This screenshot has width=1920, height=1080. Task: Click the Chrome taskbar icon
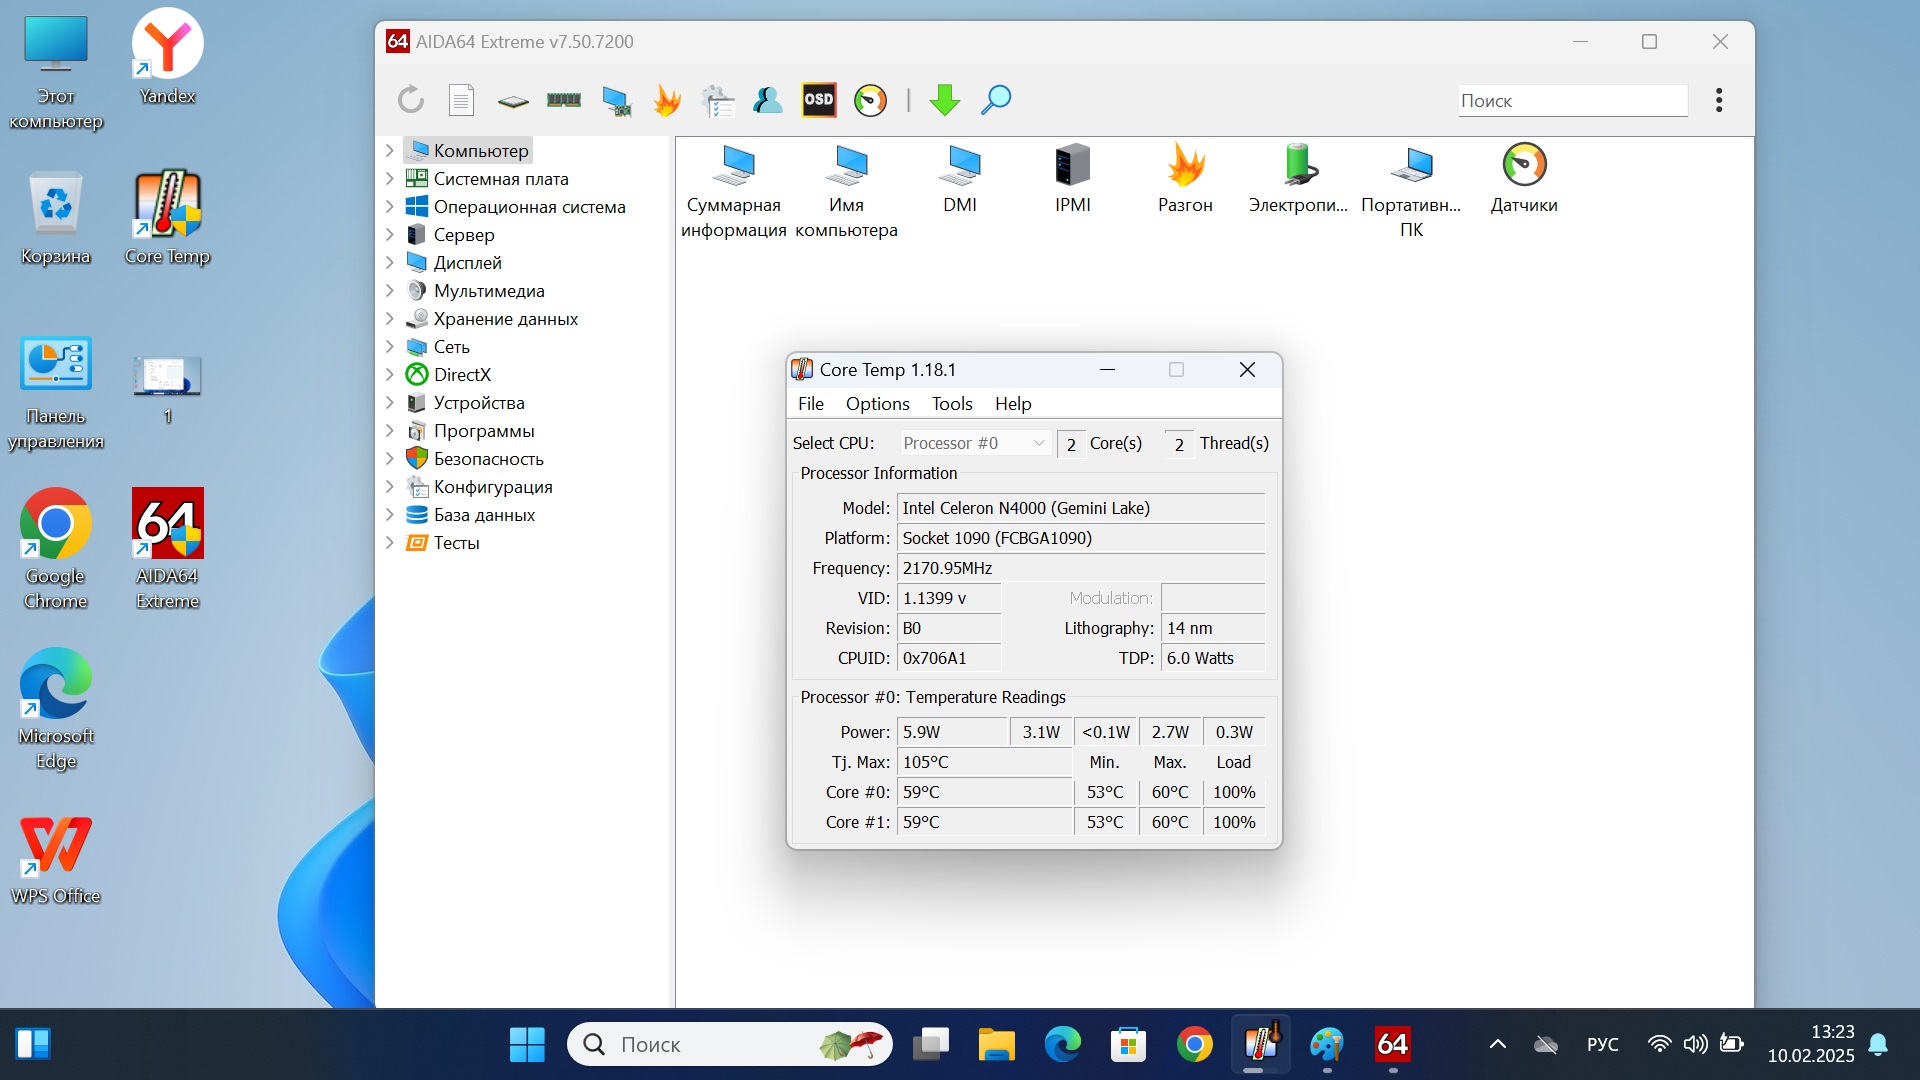tap(1194, 1044)
